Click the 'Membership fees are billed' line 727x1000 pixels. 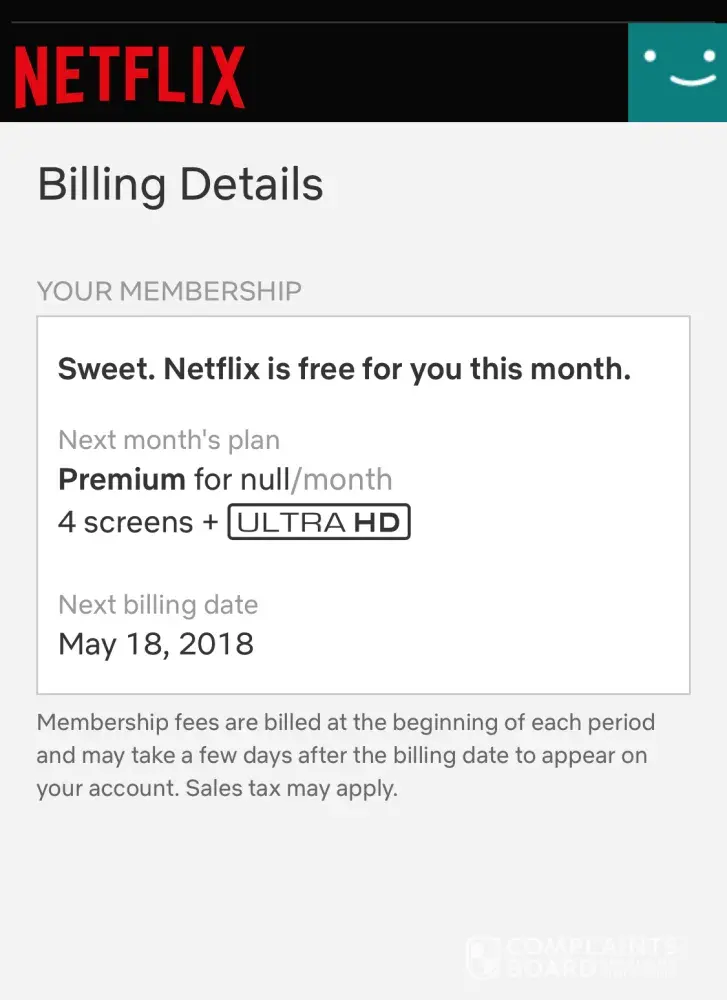[346, 722]
